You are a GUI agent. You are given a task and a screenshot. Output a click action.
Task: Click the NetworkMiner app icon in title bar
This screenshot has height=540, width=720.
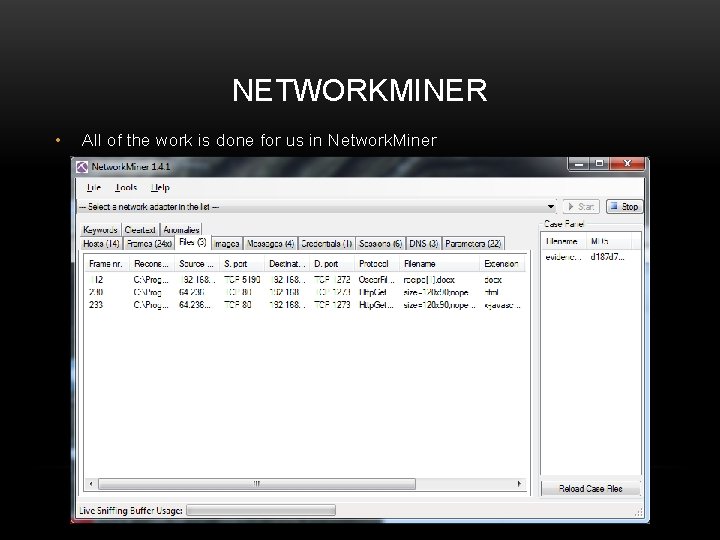(x=82, y=167)
